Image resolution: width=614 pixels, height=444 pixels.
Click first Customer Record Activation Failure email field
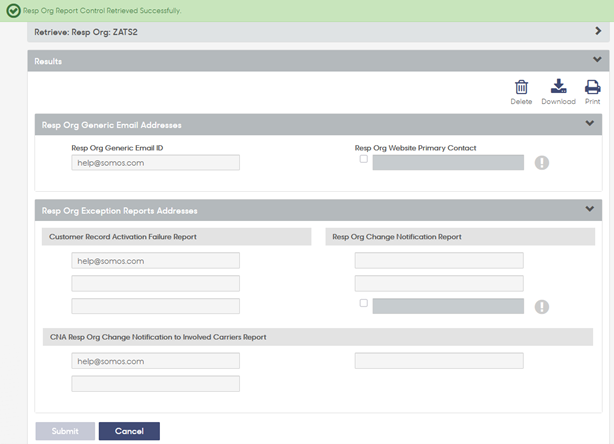[155, 260]
